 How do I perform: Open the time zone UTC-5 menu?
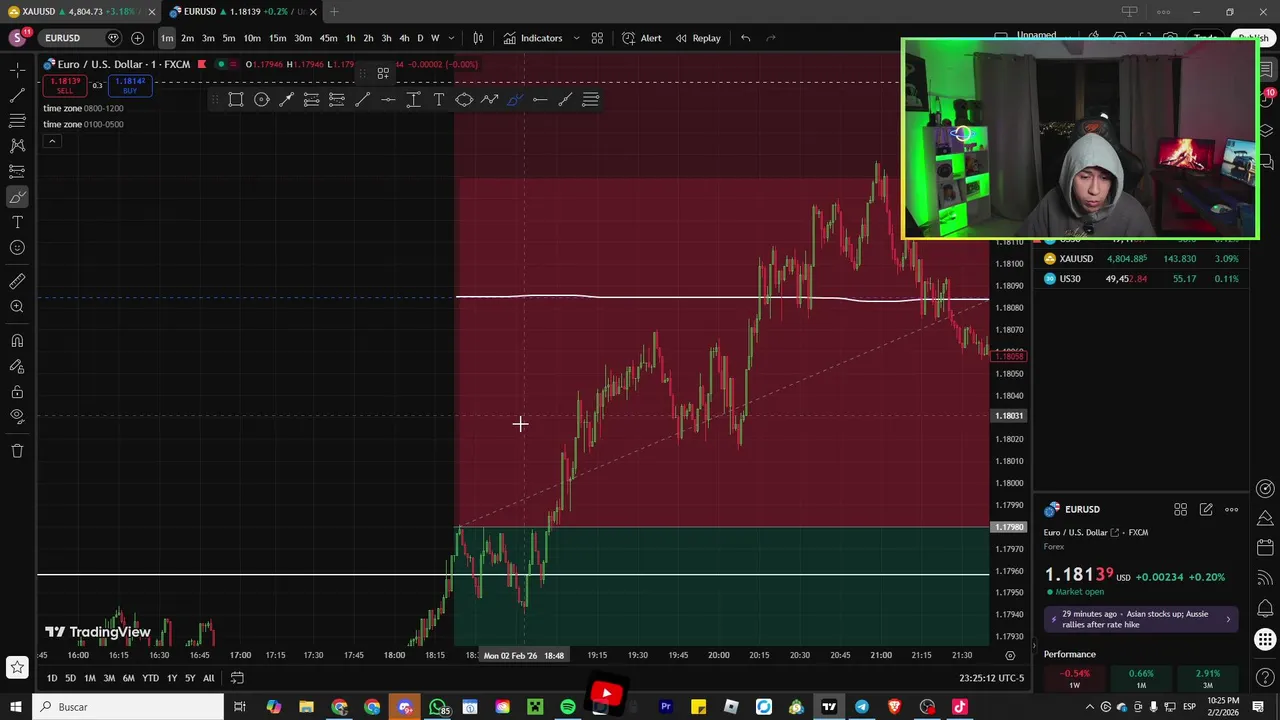click(991, 678)
